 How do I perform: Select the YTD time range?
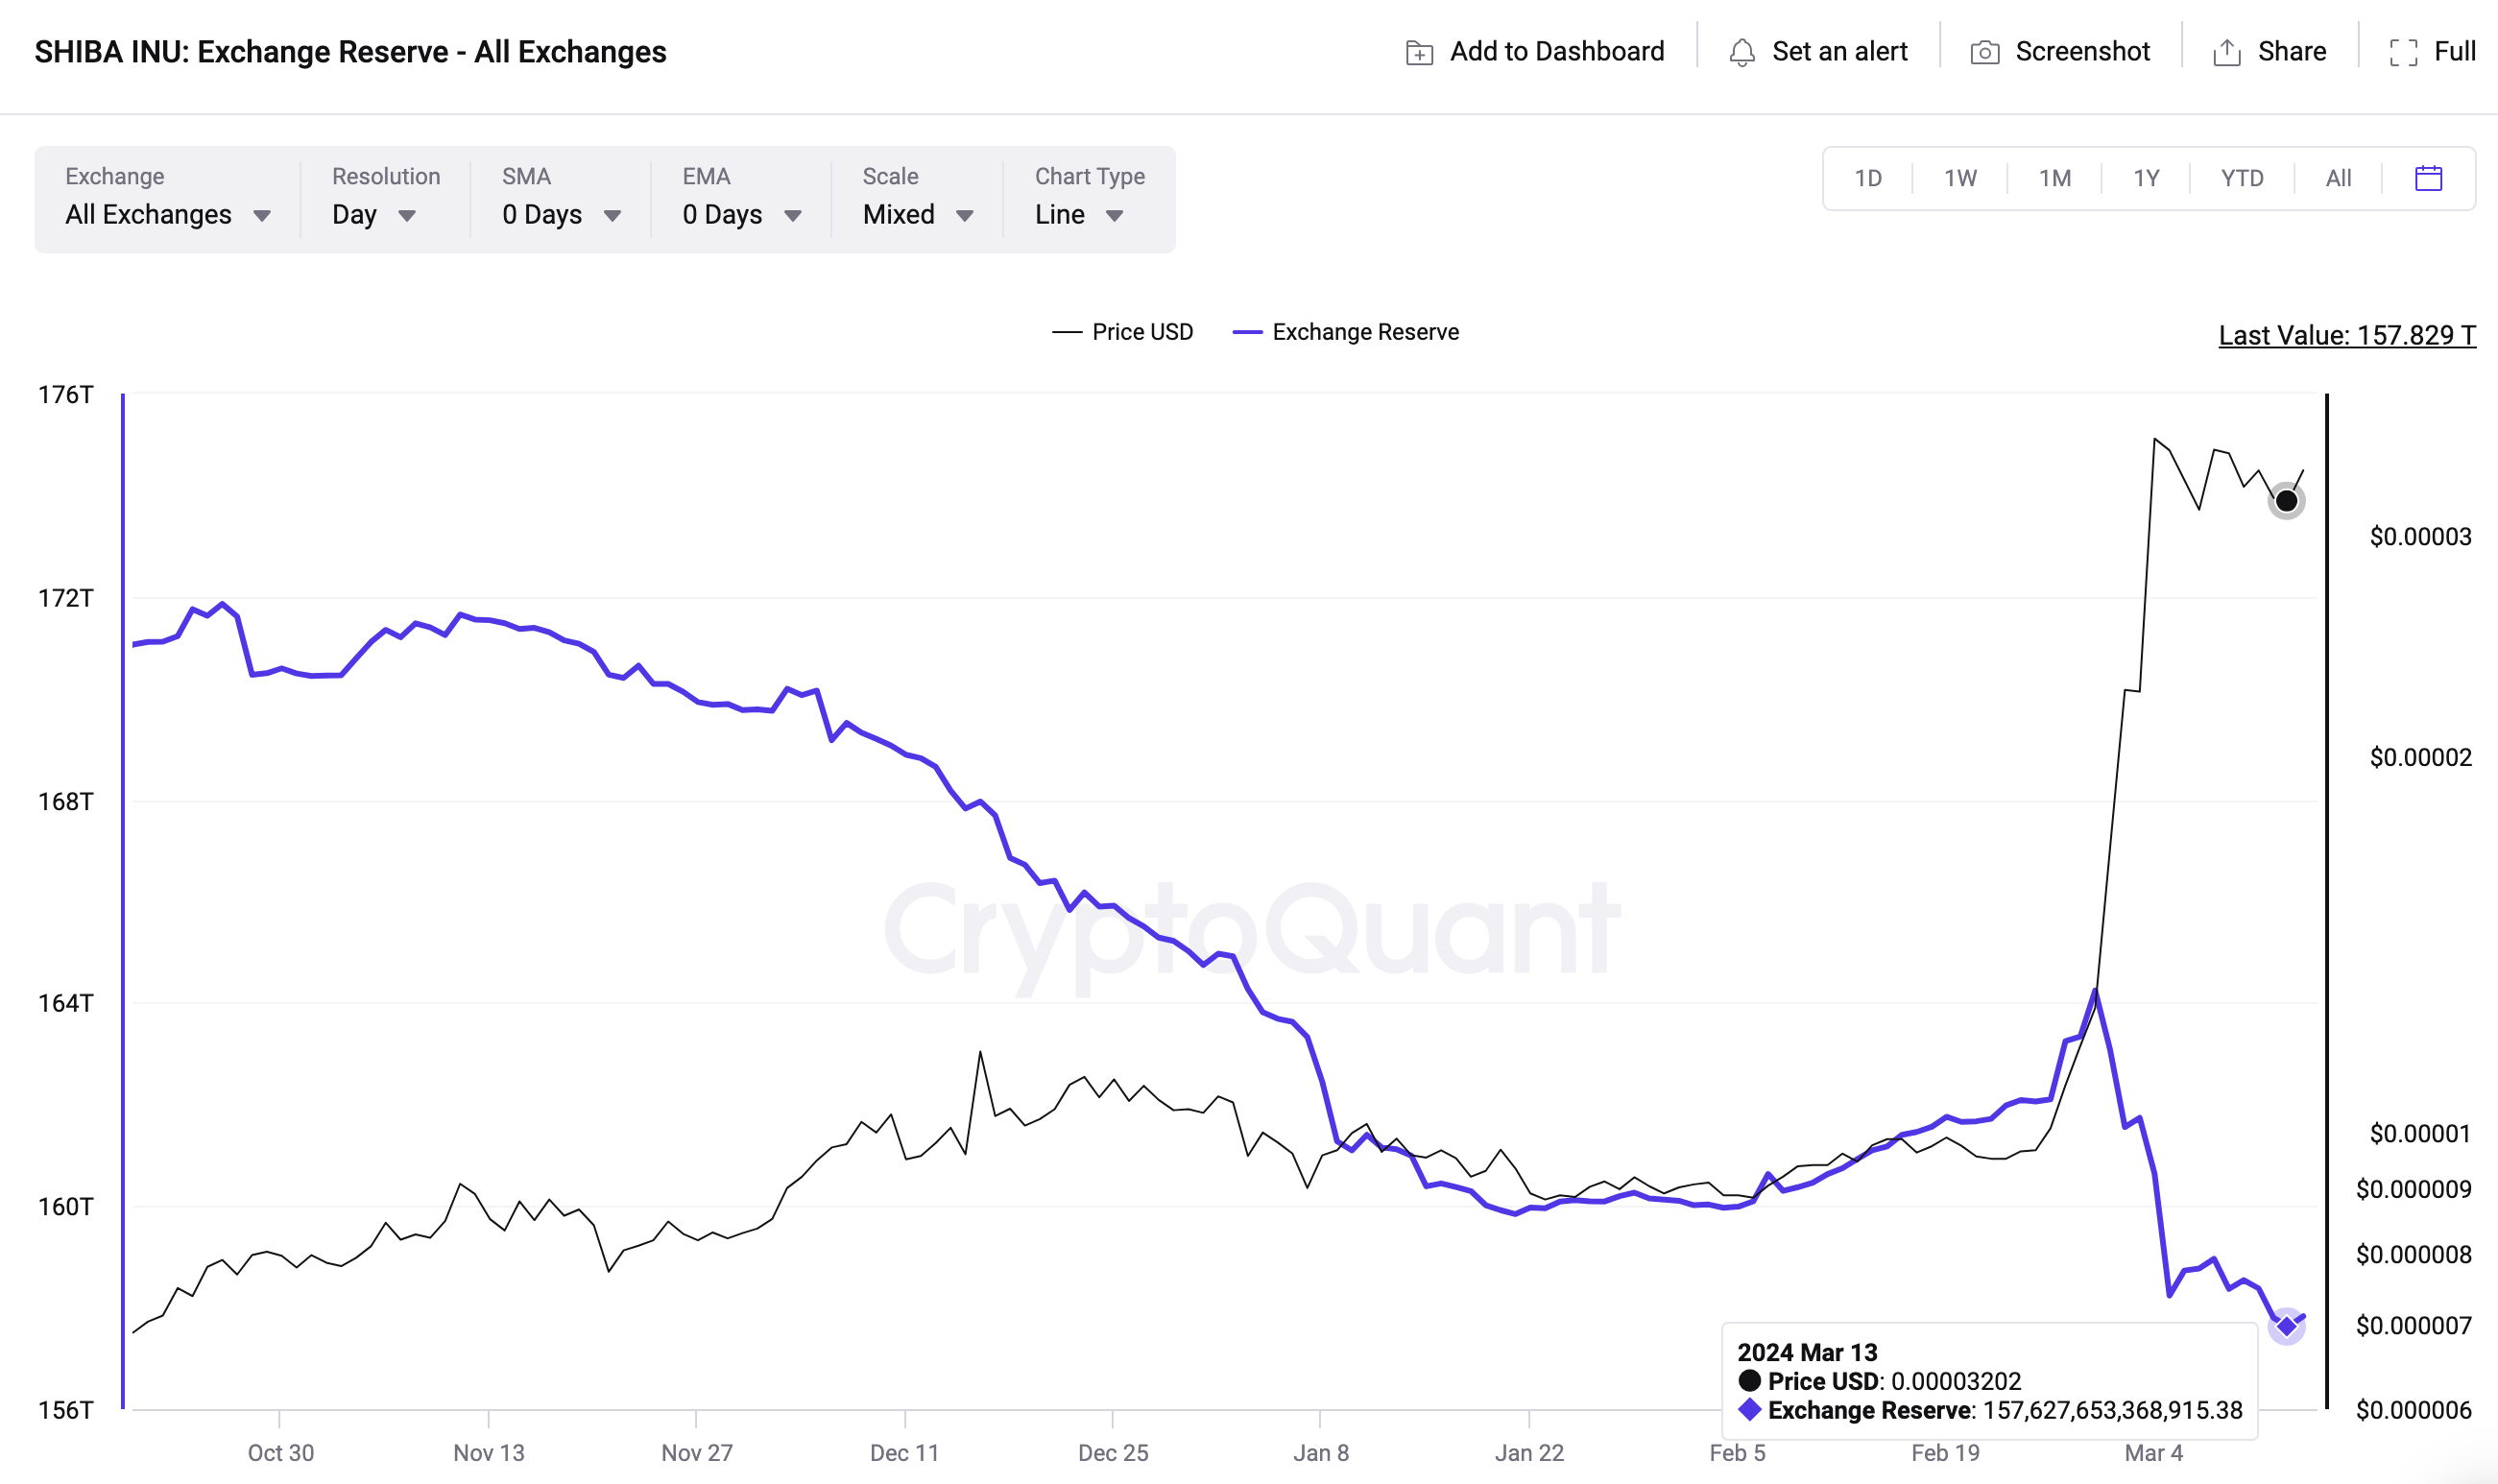pos(2241,178)
